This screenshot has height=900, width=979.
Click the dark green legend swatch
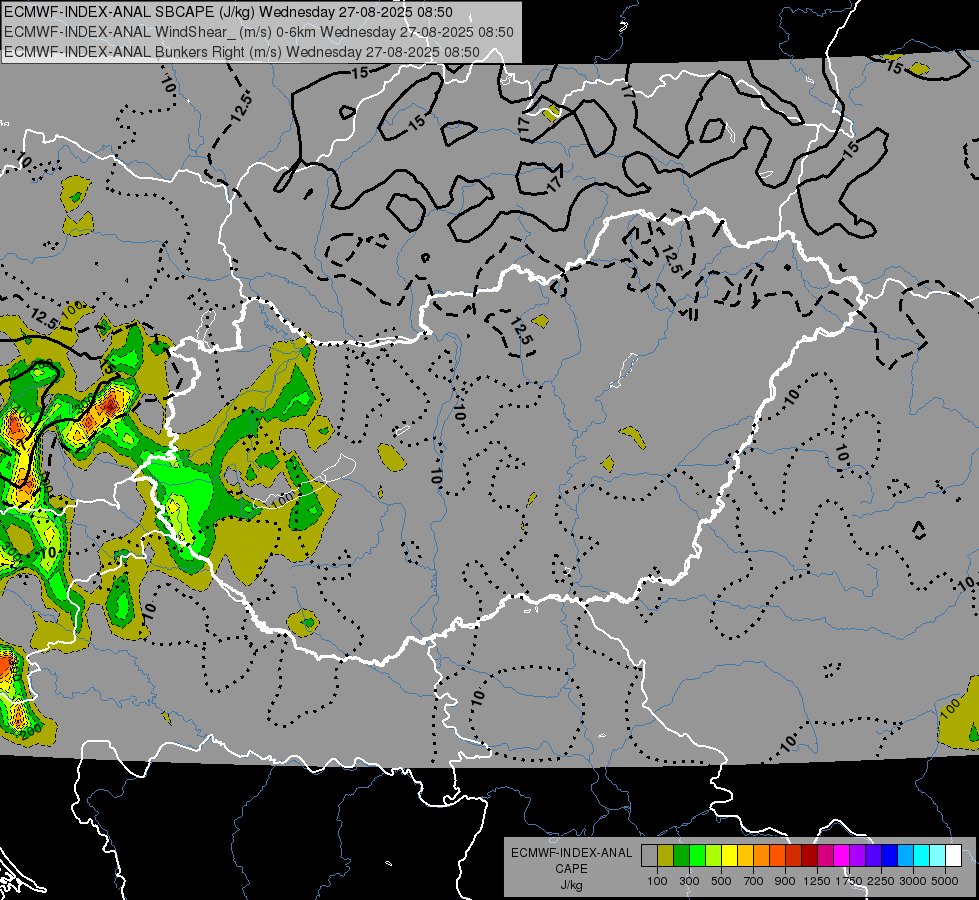(681, 856)
